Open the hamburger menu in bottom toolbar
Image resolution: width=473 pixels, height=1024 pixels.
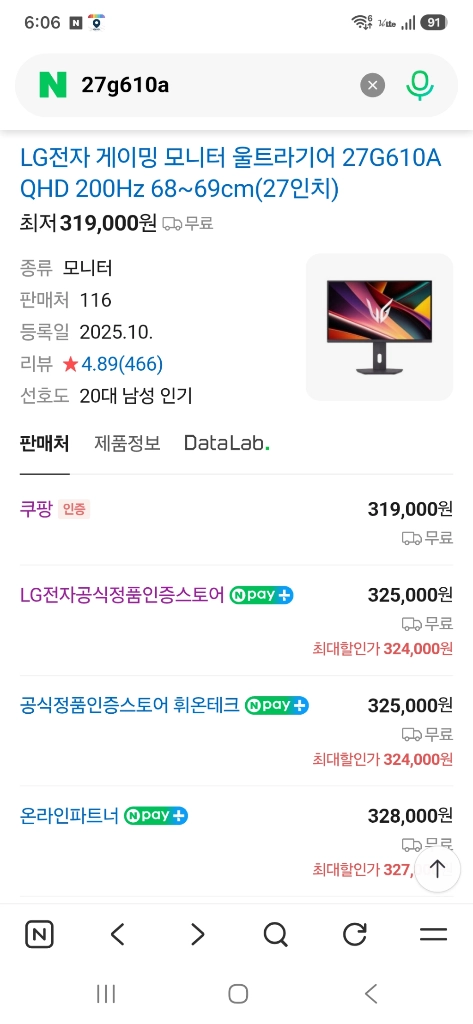point(433,935)
